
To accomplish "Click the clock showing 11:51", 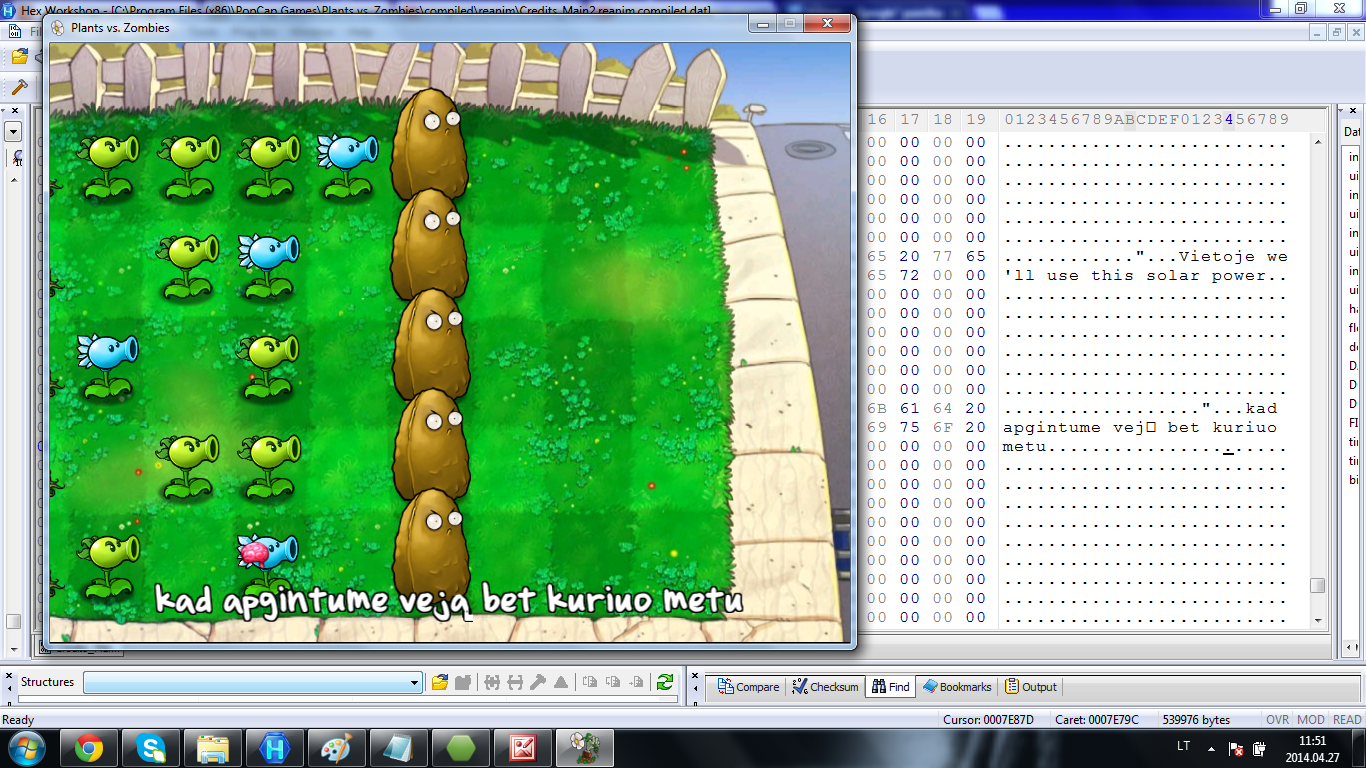I will (x=1312, y=741).
